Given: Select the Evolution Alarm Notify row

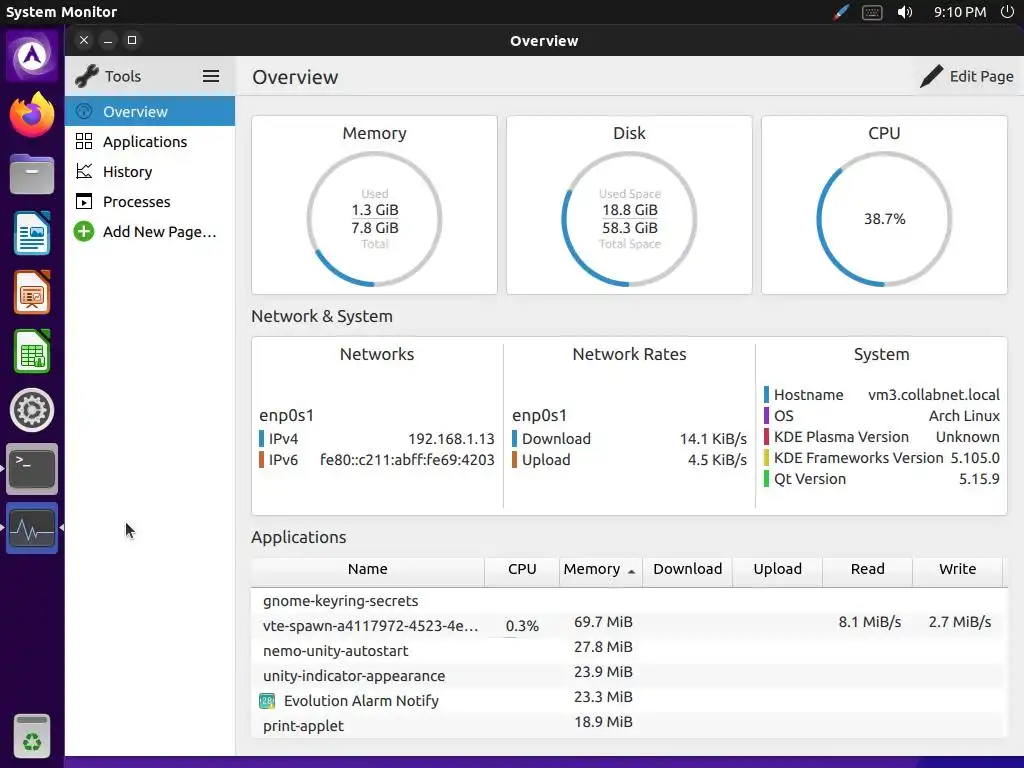Looking at the screenshot, I should (x=629, y=701).
